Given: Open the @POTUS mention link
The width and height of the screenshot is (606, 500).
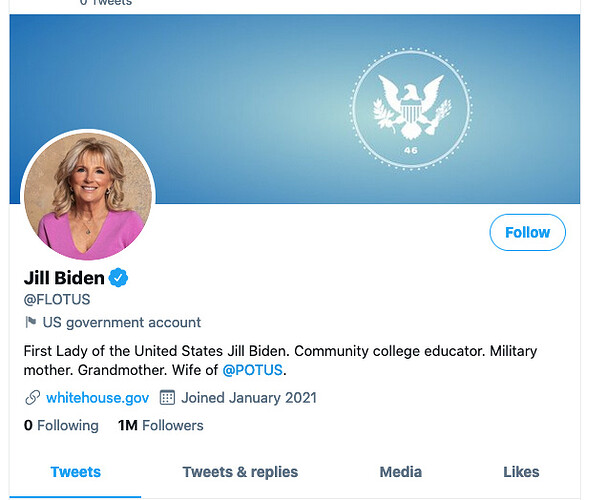Looking at the screenshot, I should click(x=253, y=370).
